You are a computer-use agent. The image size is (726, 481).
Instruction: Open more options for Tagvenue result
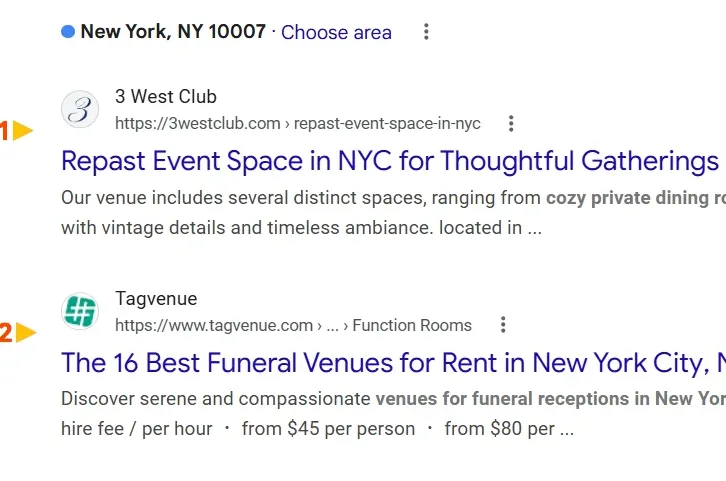(x=503, y=325)
